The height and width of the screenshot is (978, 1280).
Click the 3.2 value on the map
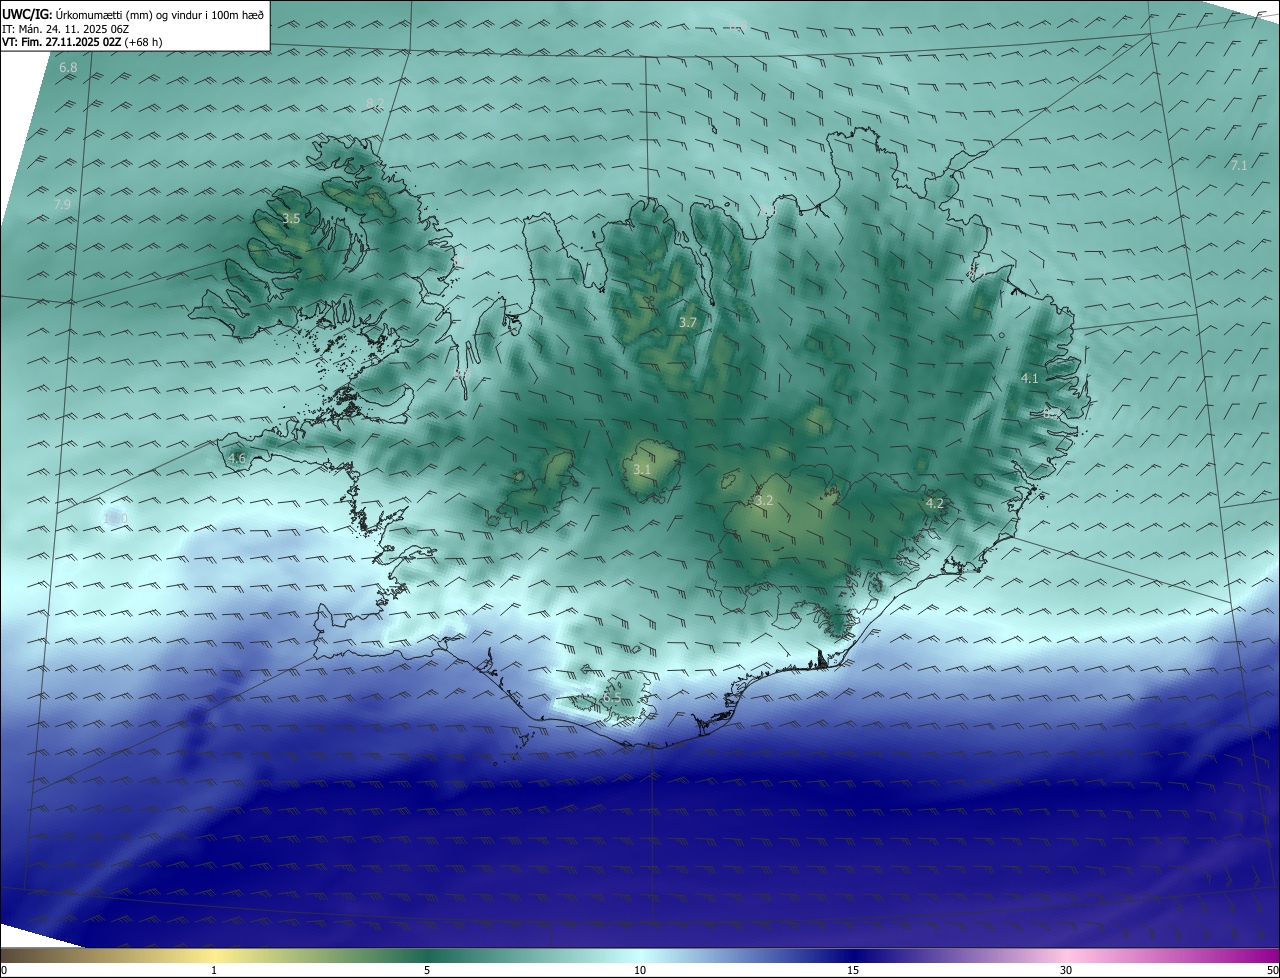[x=764, y=500]
